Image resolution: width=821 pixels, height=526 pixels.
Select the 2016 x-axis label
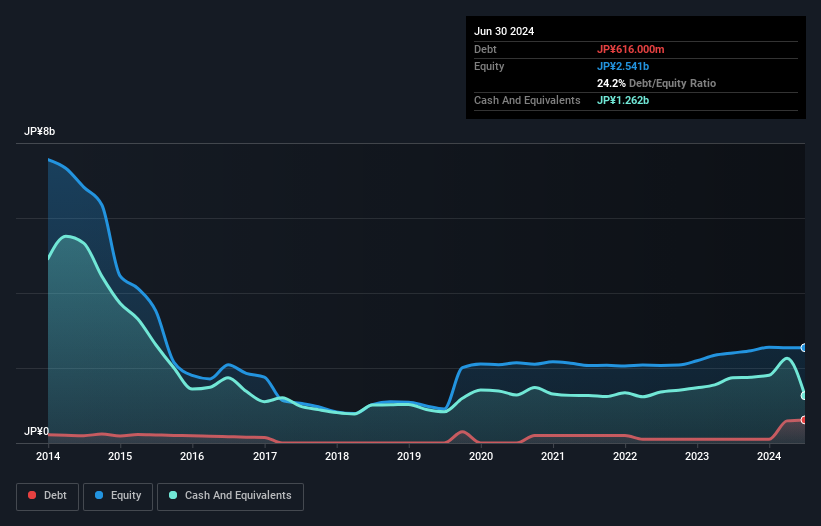click(192, 456)
